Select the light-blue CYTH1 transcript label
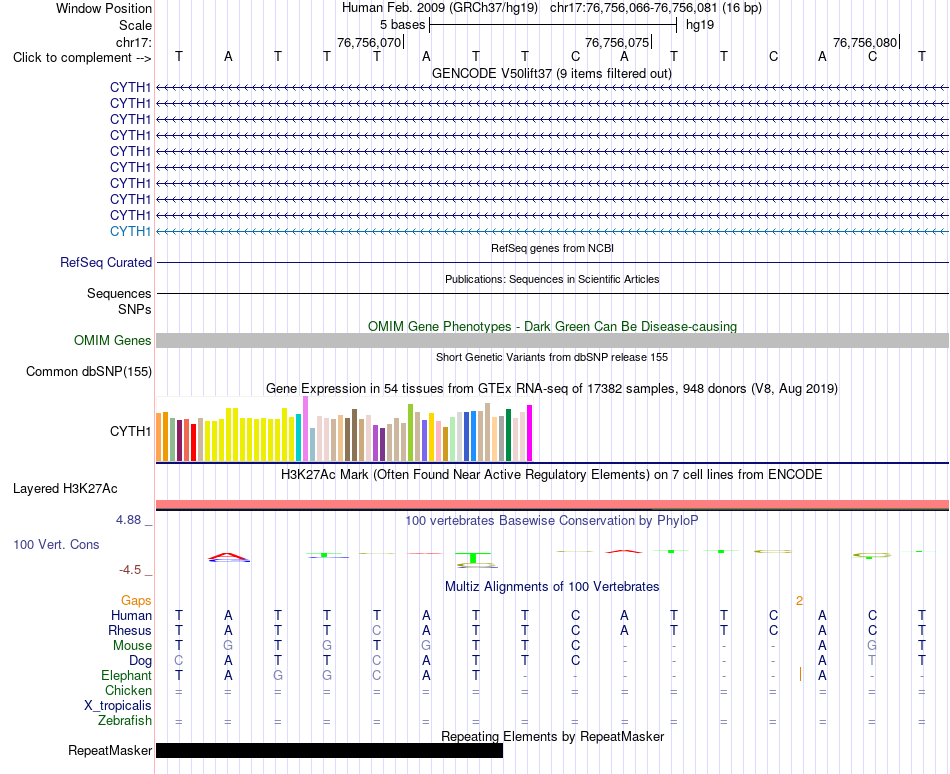The height and width of the screenshot is (774, 950). pos(130,231)
